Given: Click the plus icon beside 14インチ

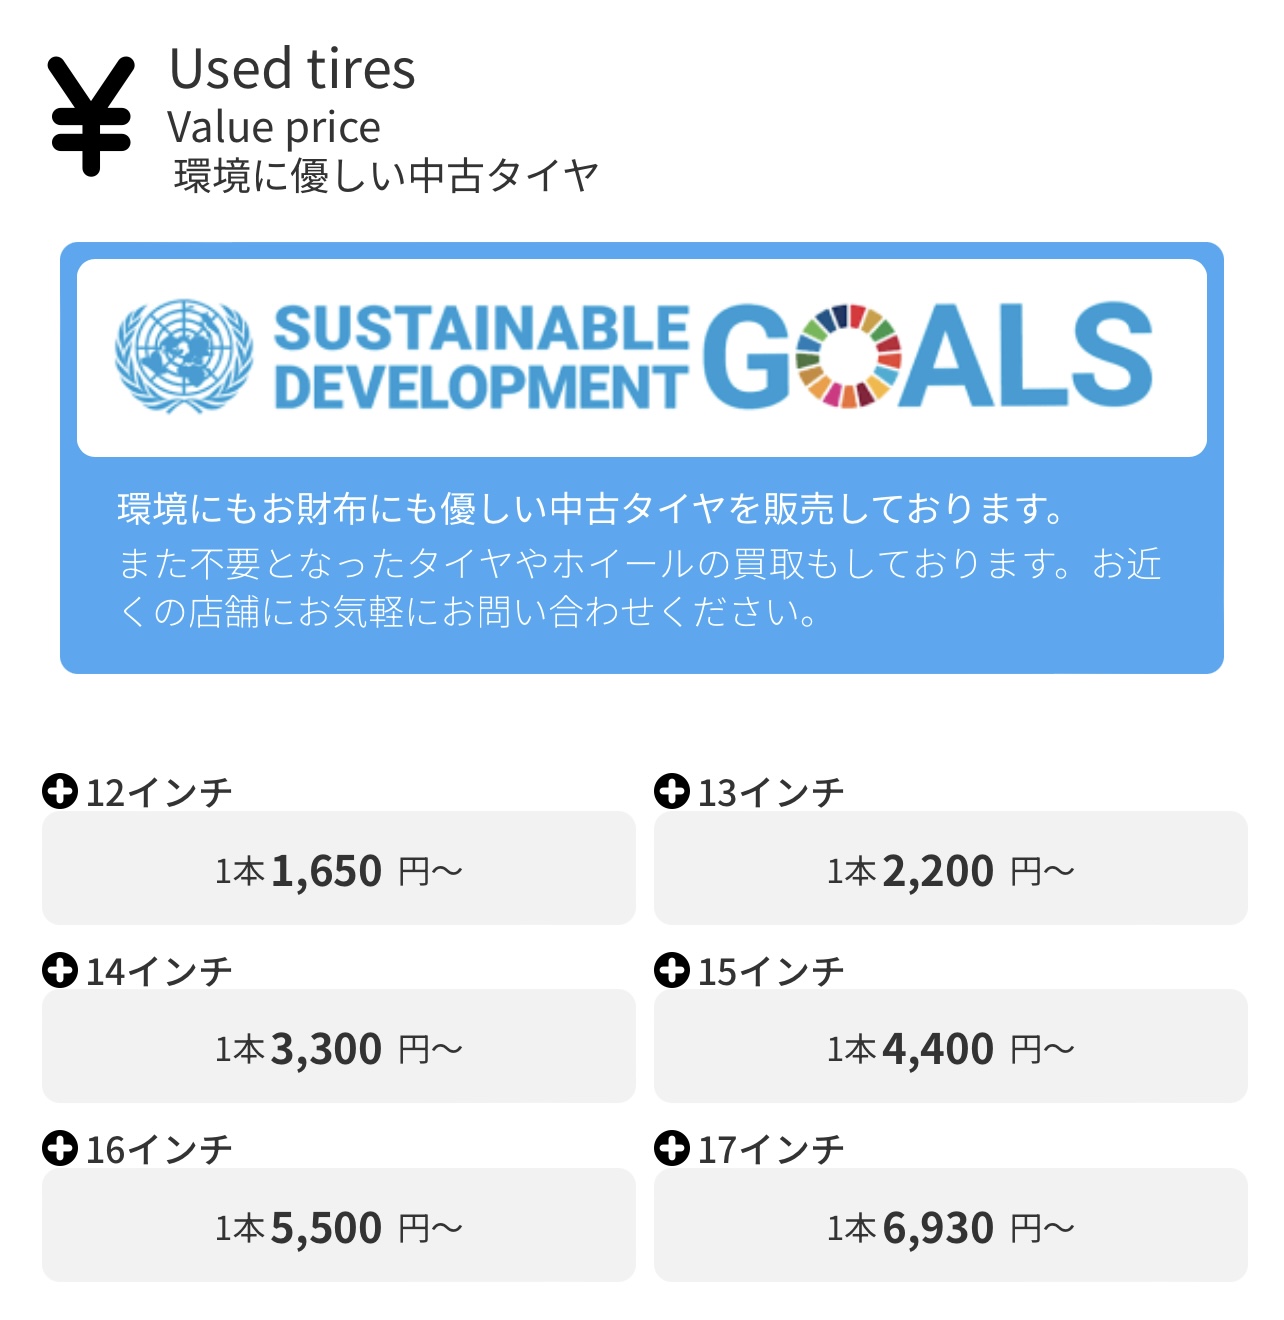Looking at the screenshot, I should point(60,970).
